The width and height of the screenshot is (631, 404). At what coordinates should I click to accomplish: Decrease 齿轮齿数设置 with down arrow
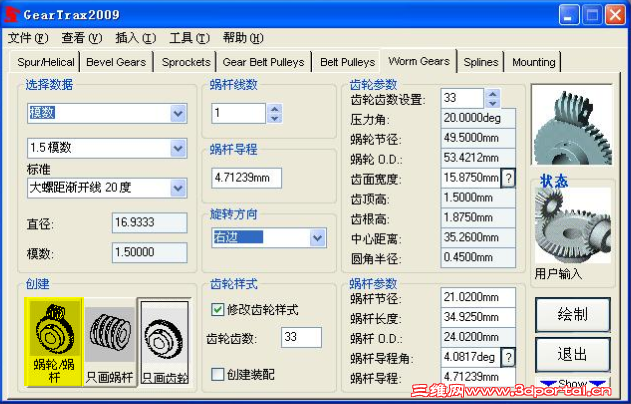493,103
